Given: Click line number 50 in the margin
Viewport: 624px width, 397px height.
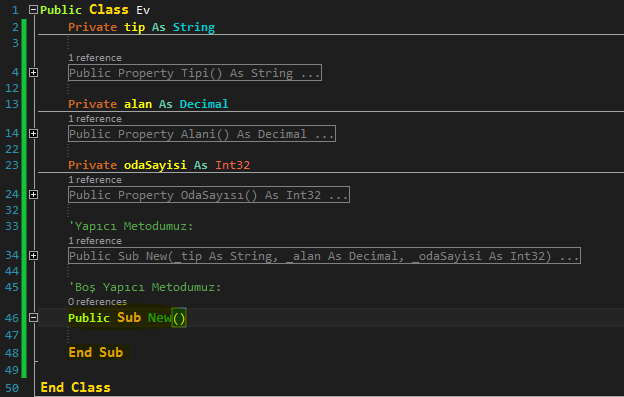Looking at the screenshot, I should tap(12, 388).
